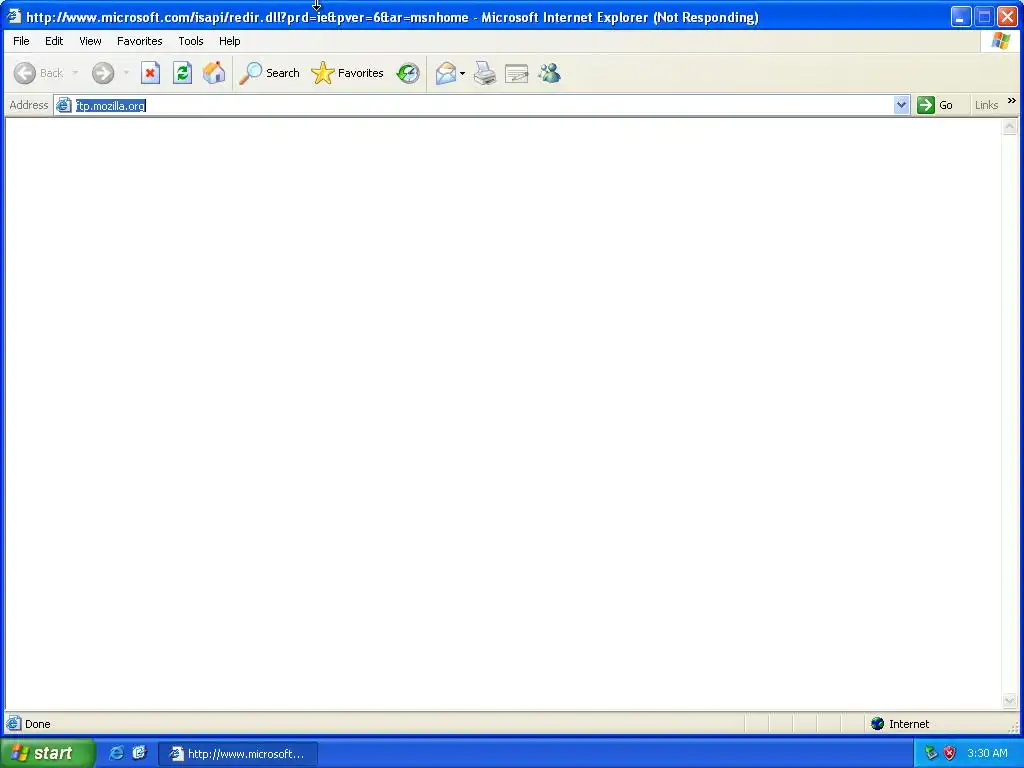
Task: Click the vertical scrollbar up arrow
Action: click(1010, 127)
